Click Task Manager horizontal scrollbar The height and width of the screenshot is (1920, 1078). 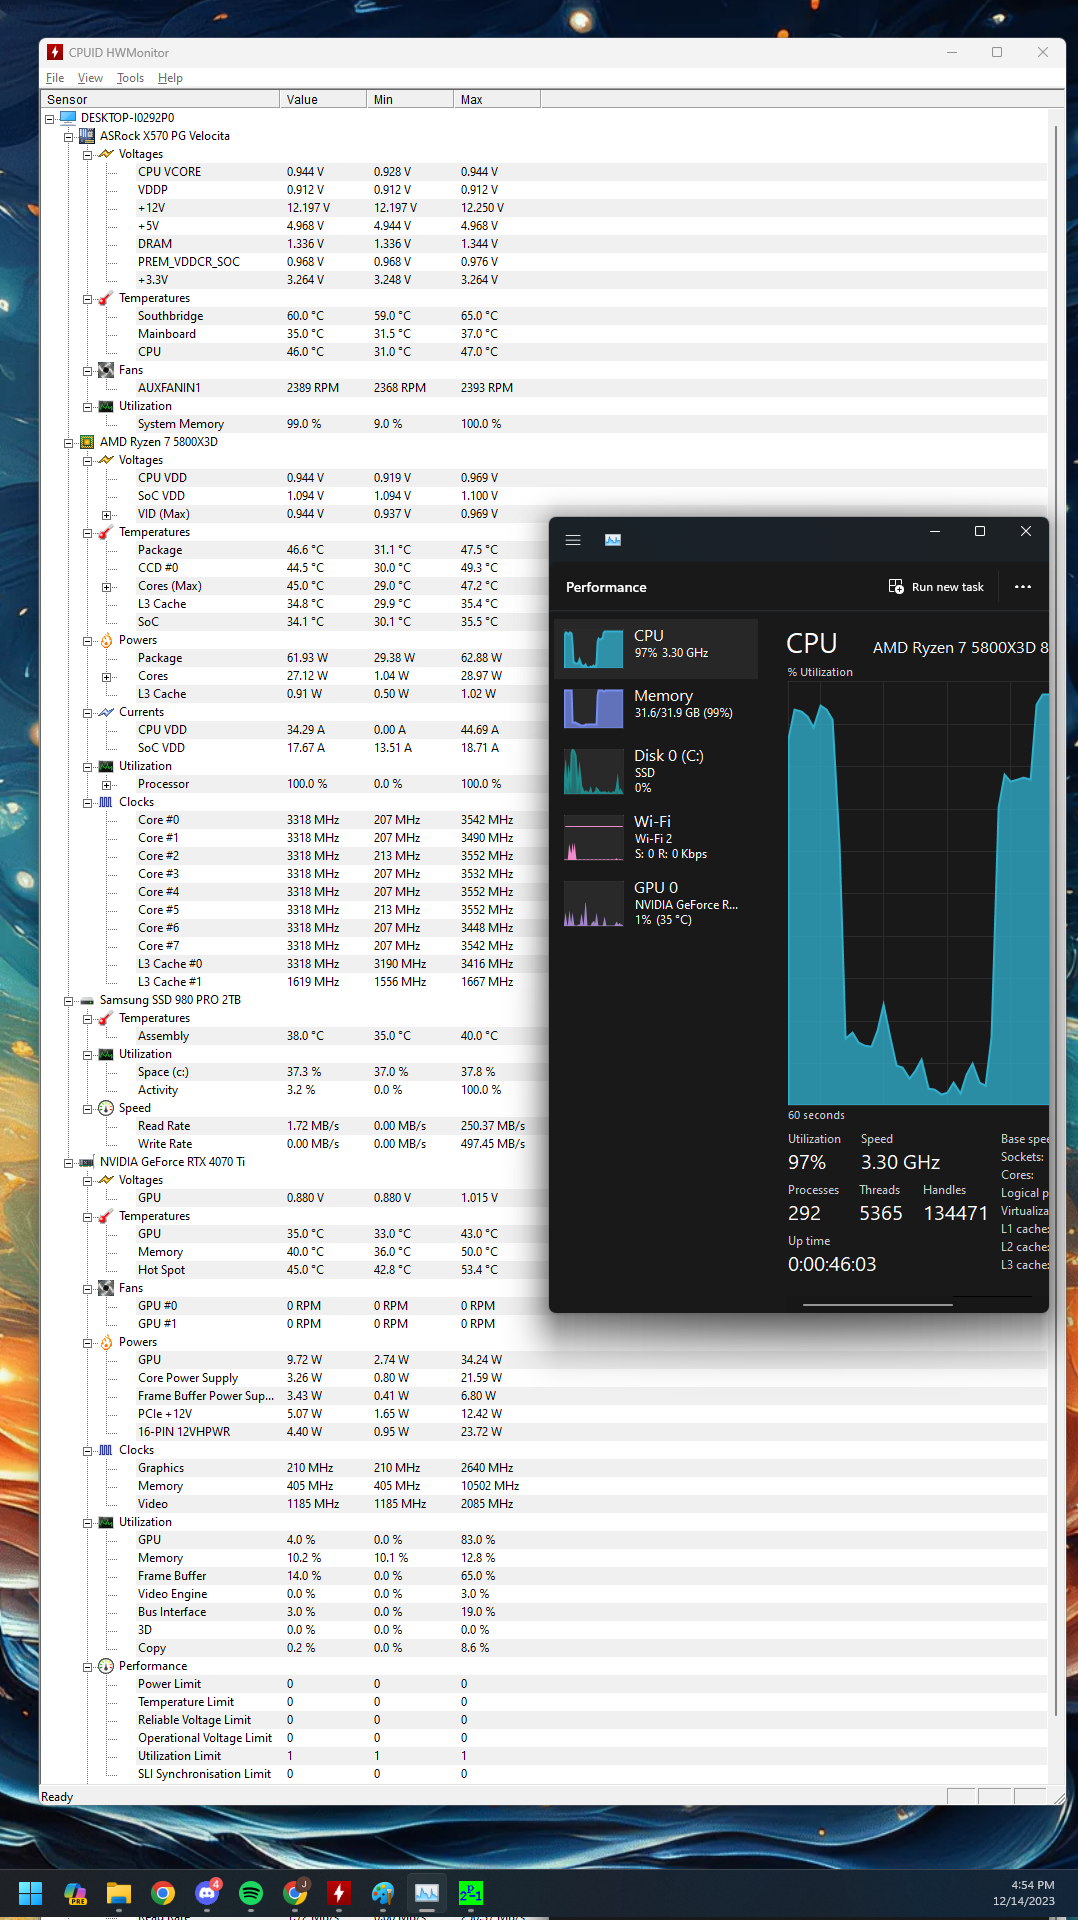(878, 1304)
